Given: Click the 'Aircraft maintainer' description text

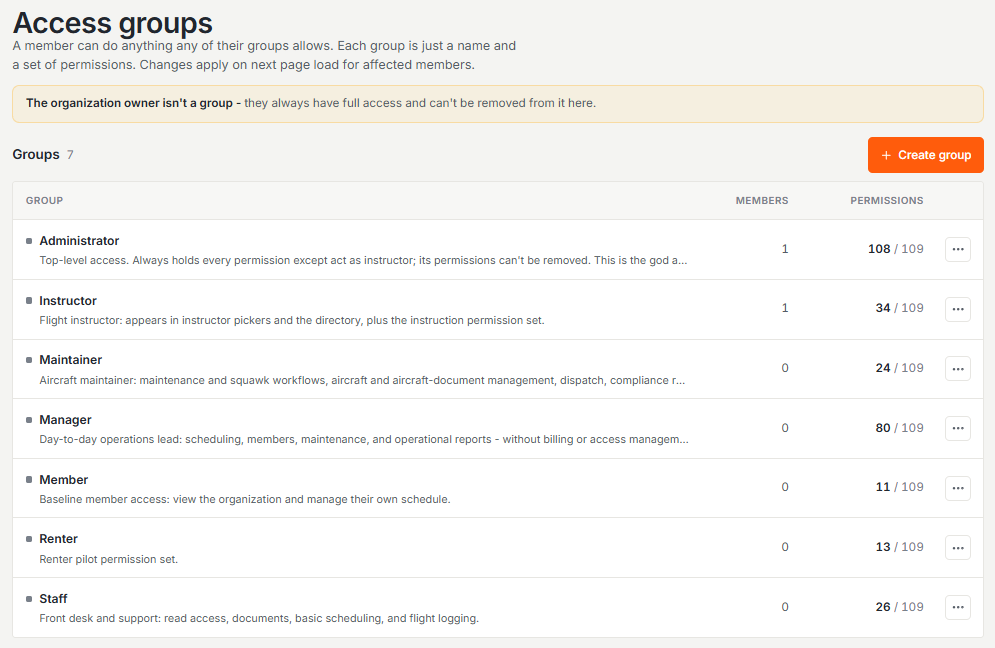Looking at the screenshot, I should pyautogui.click(x=362, y=380).
